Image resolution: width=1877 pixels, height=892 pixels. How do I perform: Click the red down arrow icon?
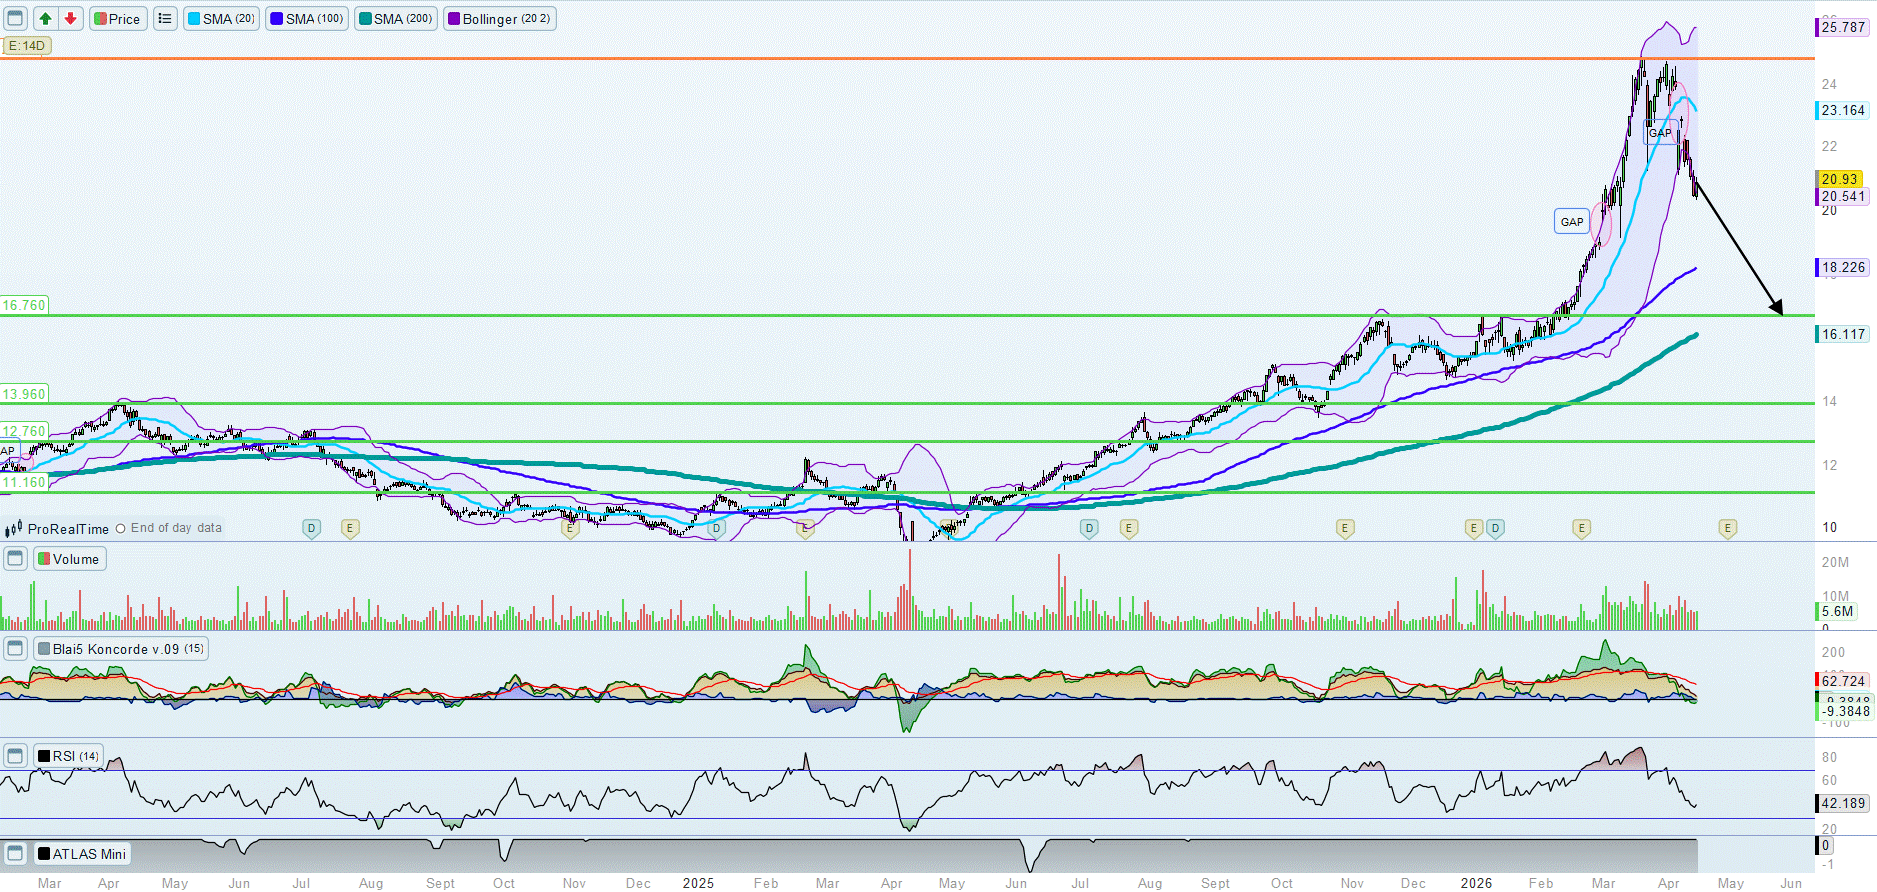click(70, 19)
